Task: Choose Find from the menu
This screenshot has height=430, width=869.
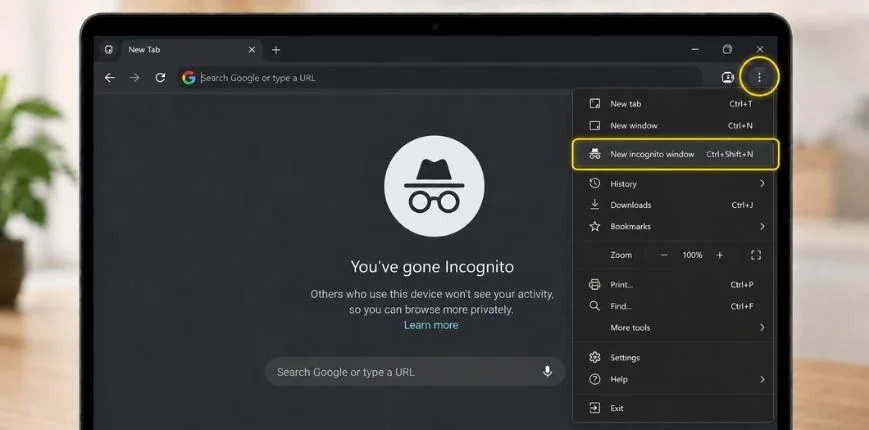Action: pos(673,306)
